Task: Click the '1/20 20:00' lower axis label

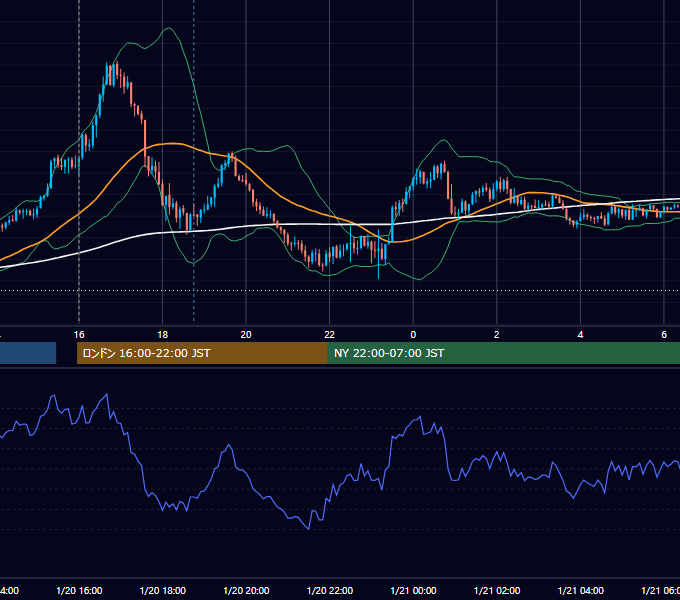Action: coord(246,591)
